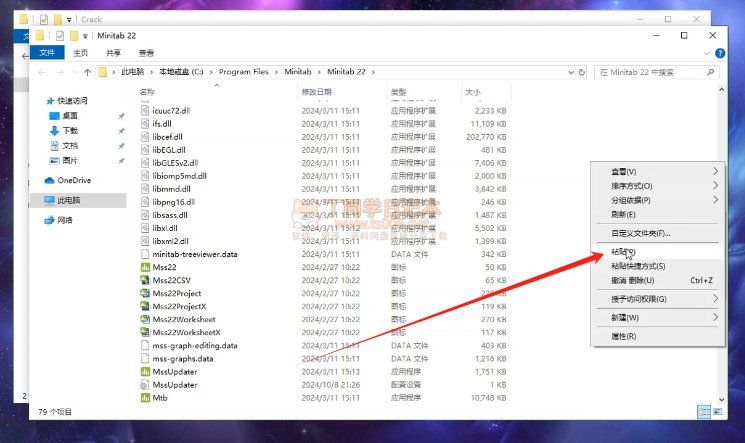745x443 pixels.
Task: Open the 主页 ribbon tab
Action: (80, 53)
